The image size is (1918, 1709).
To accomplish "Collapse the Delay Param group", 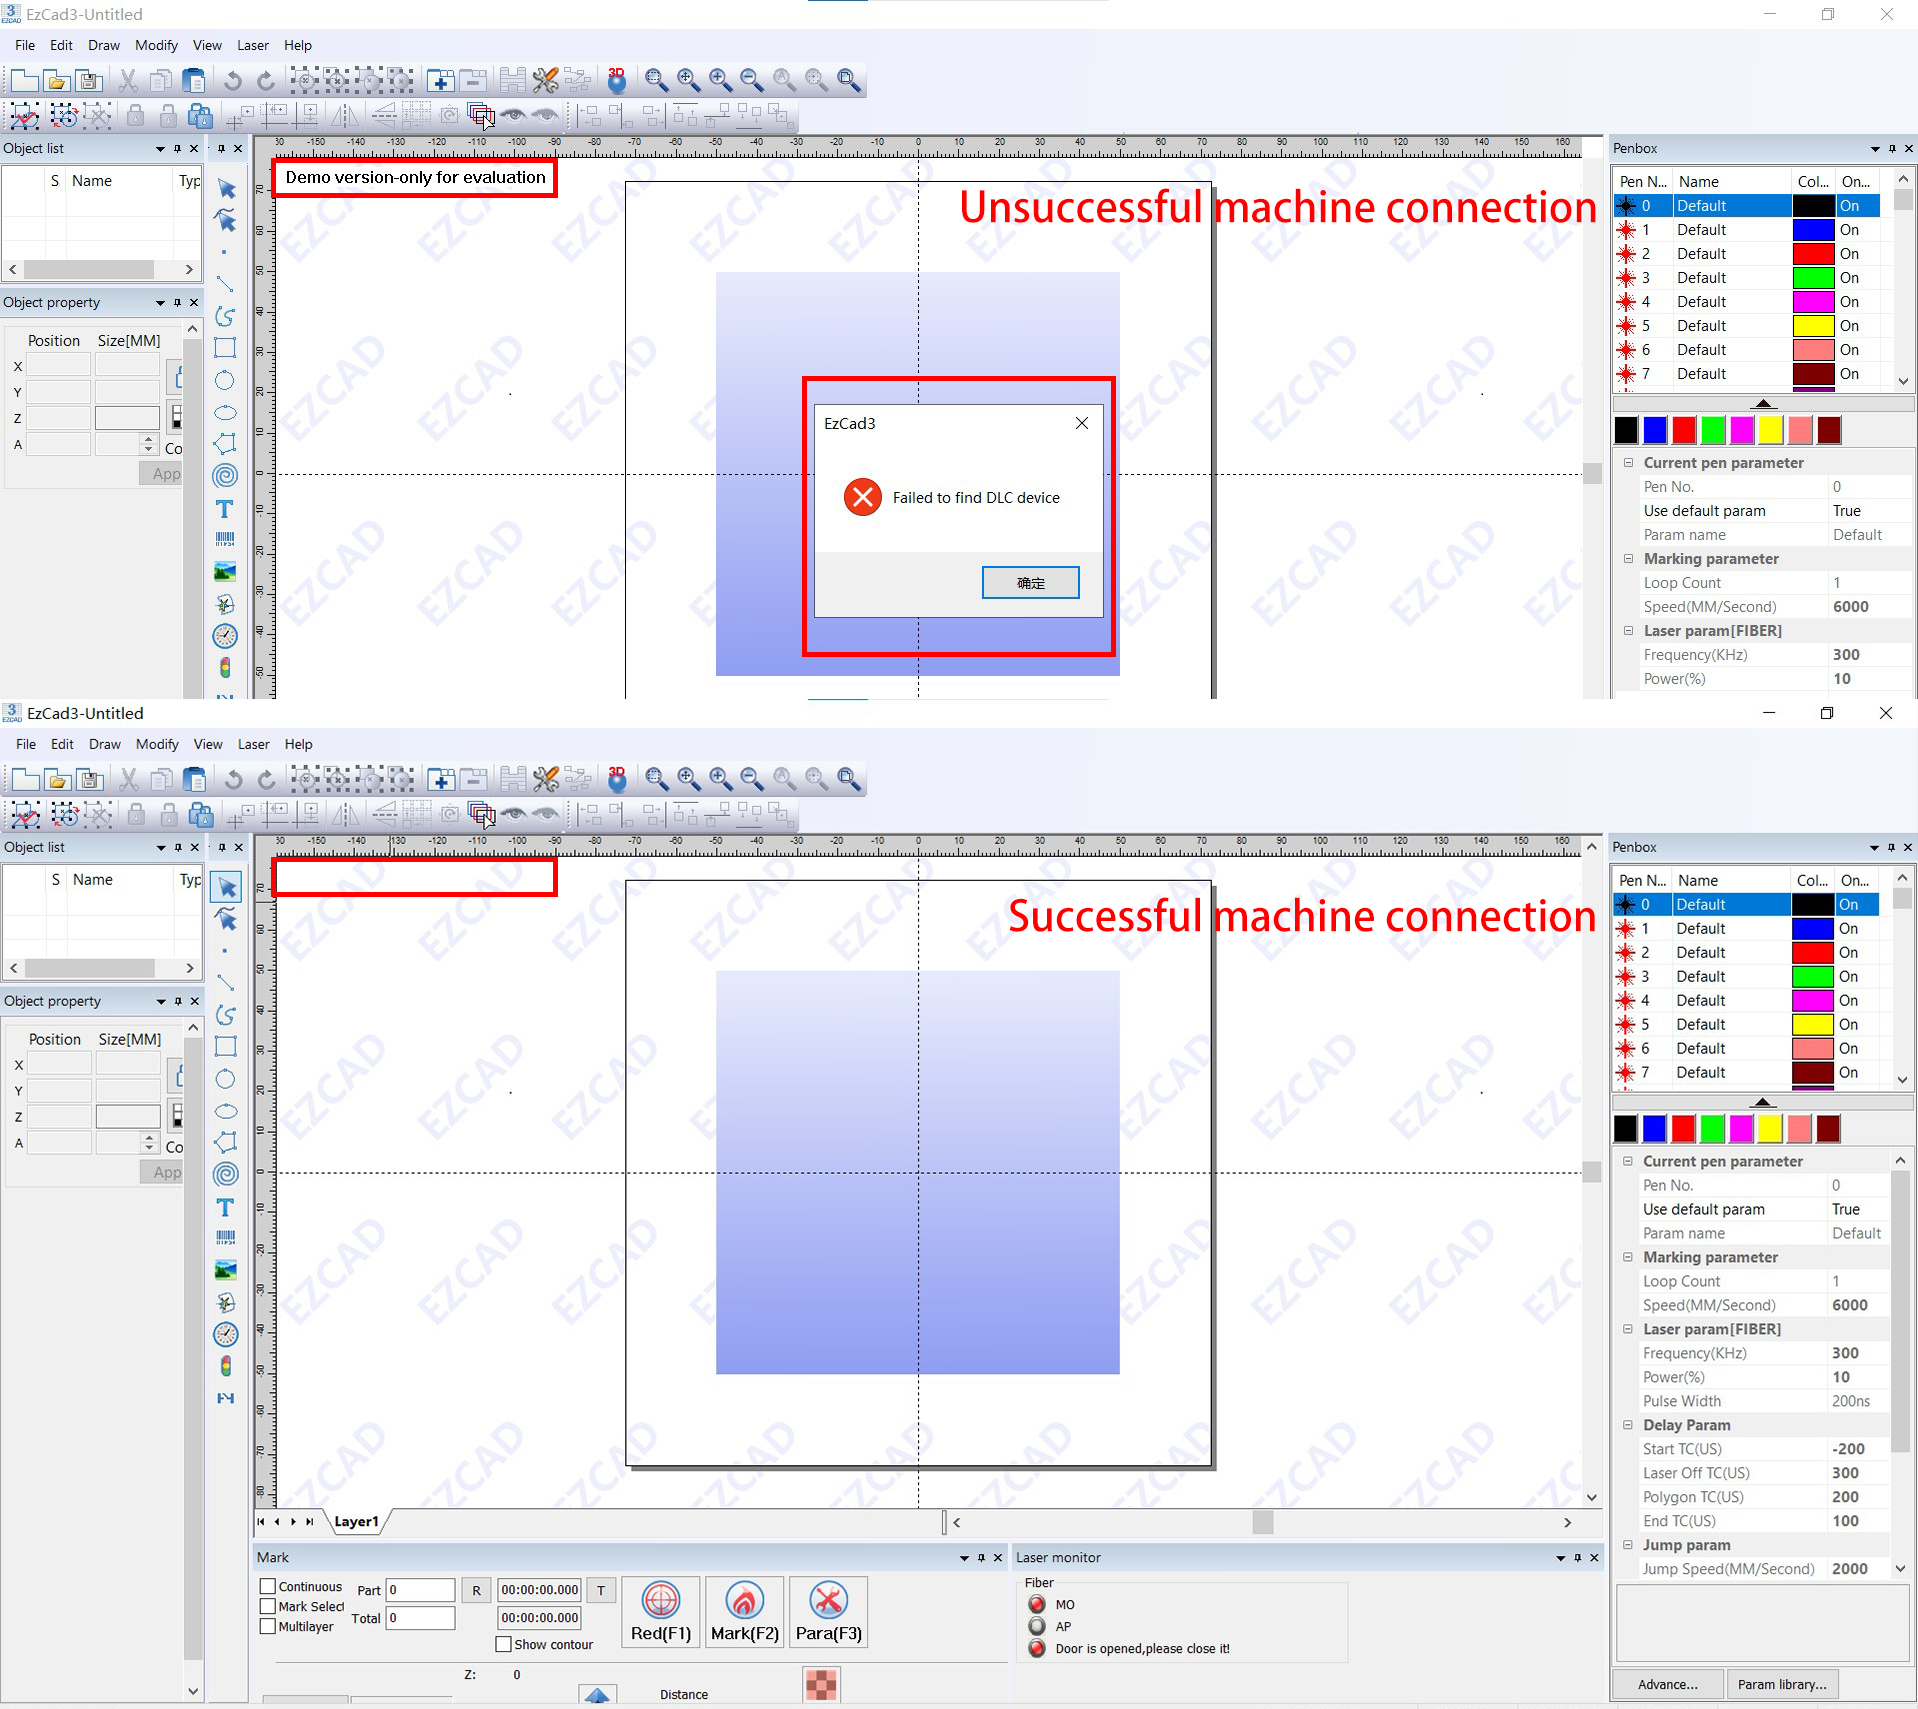I will coord(1628,1425).
